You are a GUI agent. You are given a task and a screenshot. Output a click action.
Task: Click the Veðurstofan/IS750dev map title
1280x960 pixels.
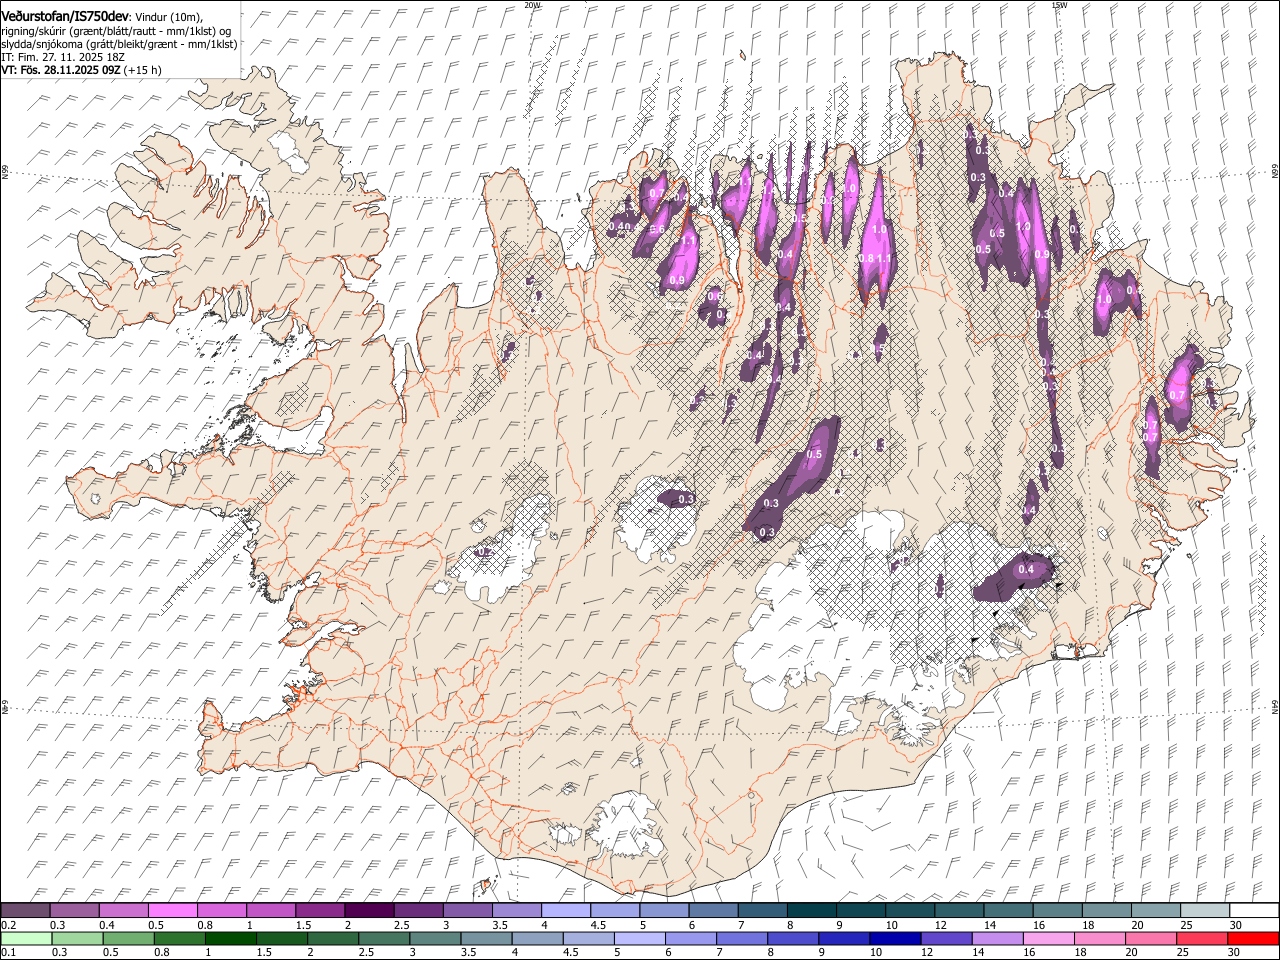click(65, 16)
